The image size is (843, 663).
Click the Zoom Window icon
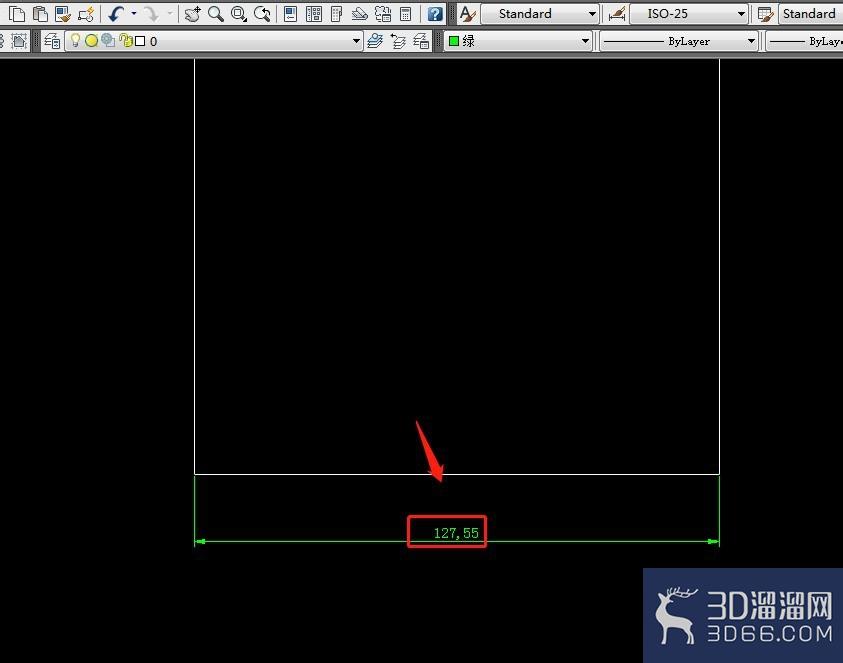(x=239, y=13)
